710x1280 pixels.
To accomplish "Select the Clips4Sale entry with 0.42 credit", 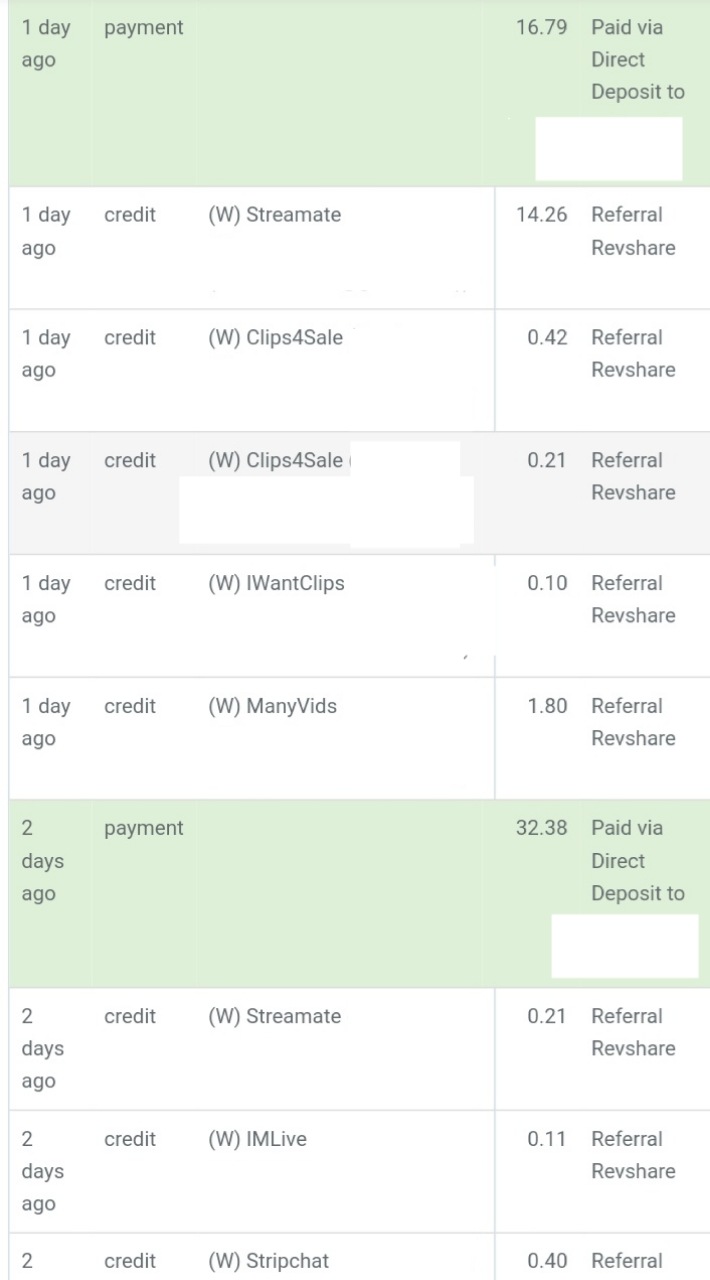I will pyautogui.click(x=275, y=338).
